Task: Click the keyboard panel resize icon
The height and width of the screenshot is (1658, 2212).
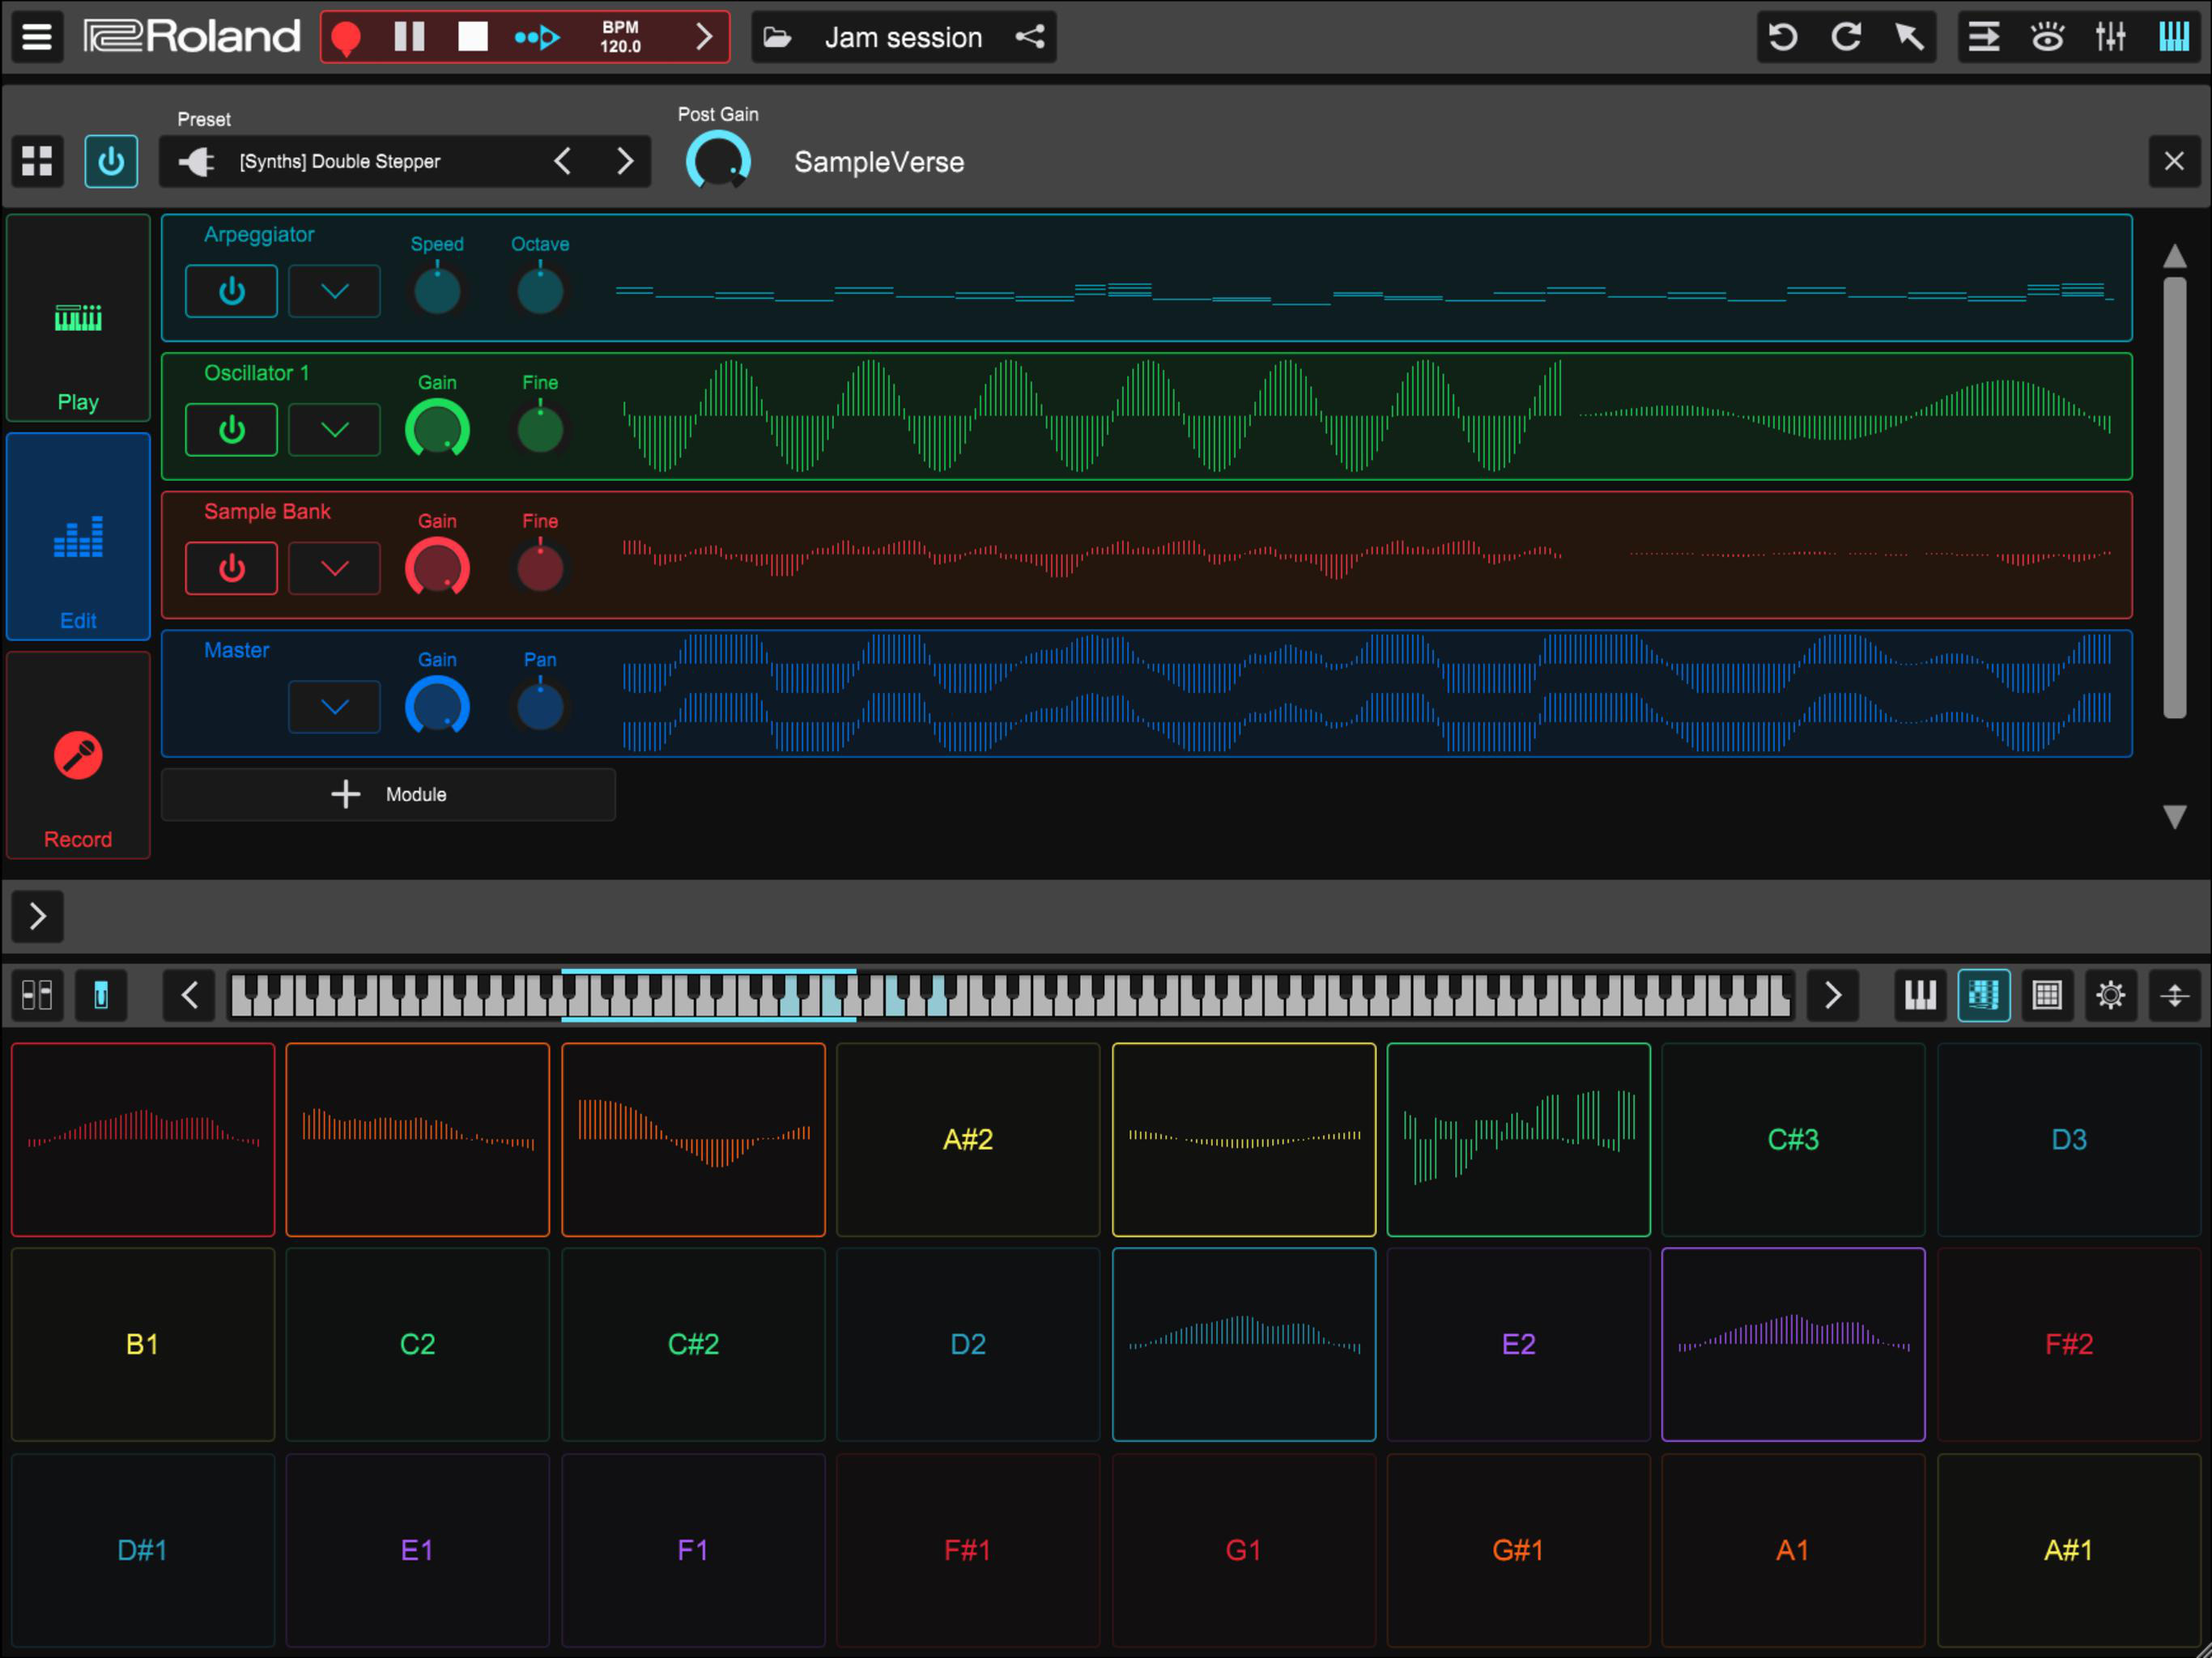Action: point(2174,995)
